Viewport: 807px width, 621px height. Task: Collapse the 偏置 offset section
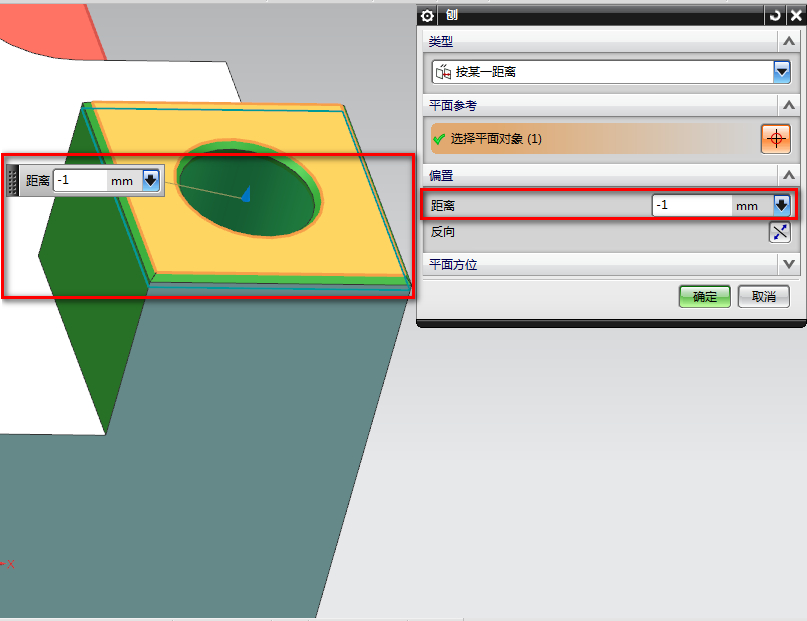point(789,176)
